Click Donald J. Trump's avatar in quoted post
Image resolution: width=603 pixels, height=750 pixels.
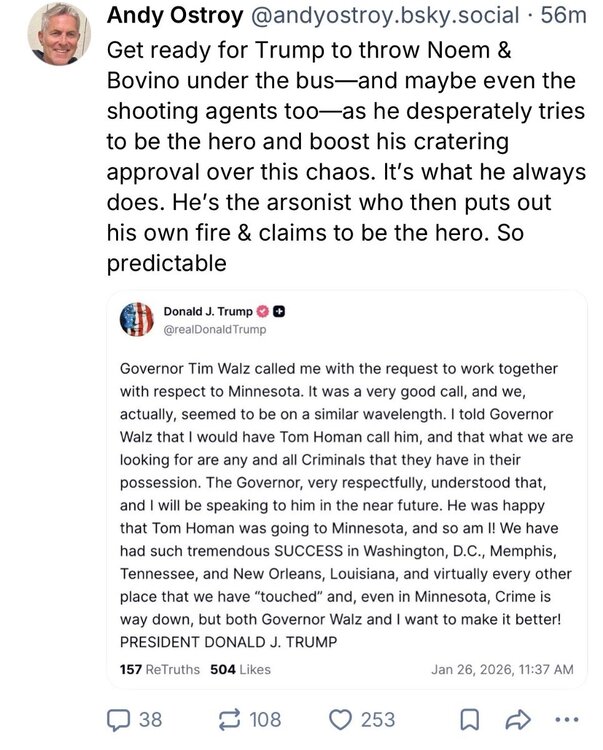pyautogui.click(x=136, y=319)
